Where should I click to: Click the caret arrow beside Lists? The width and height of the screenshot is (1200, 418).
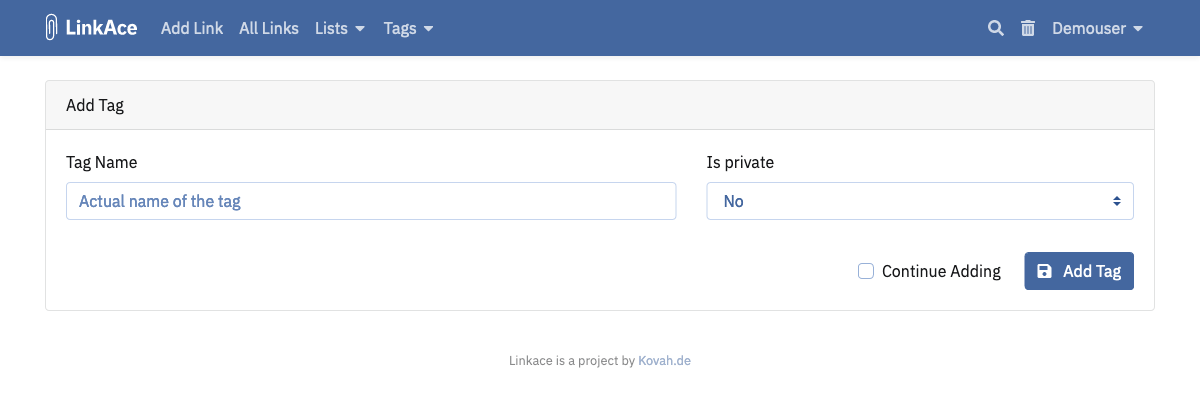click(x=360, y=29)
